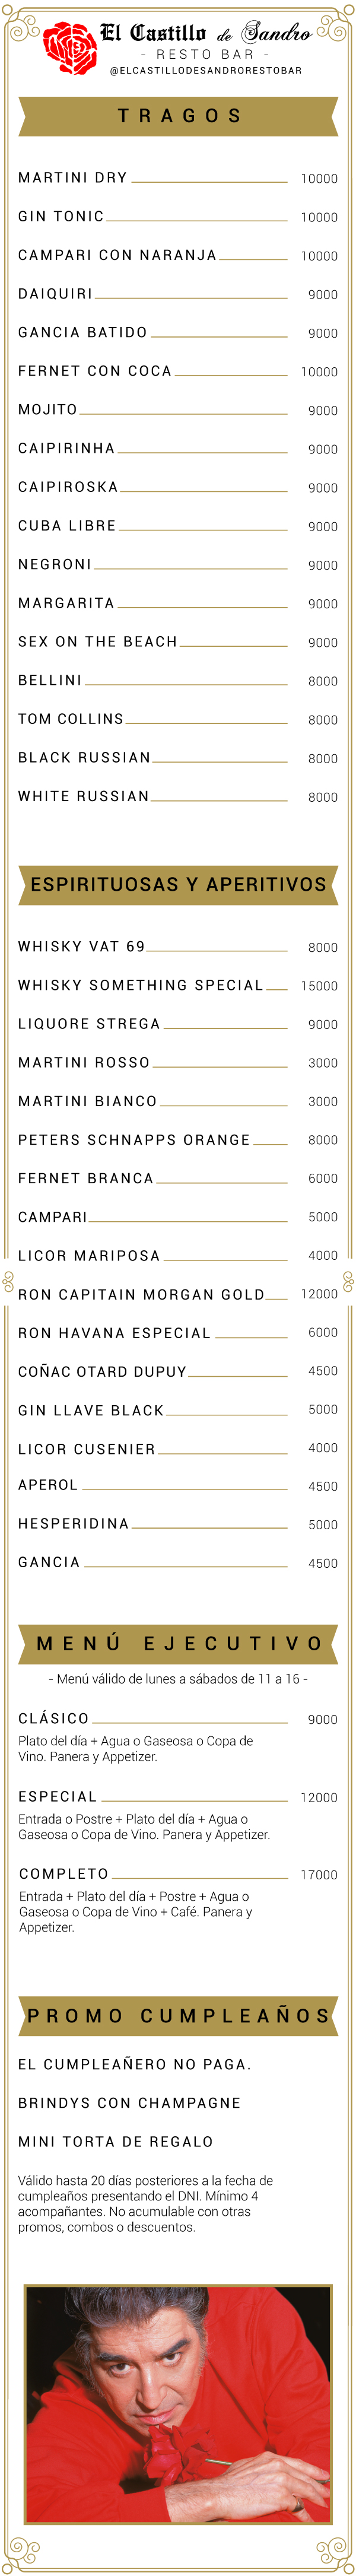Pick FERNET CON COCA from the drinks
Image resolution: width=356 pixels, height=2576 pixels.
[x=95, y=371]
